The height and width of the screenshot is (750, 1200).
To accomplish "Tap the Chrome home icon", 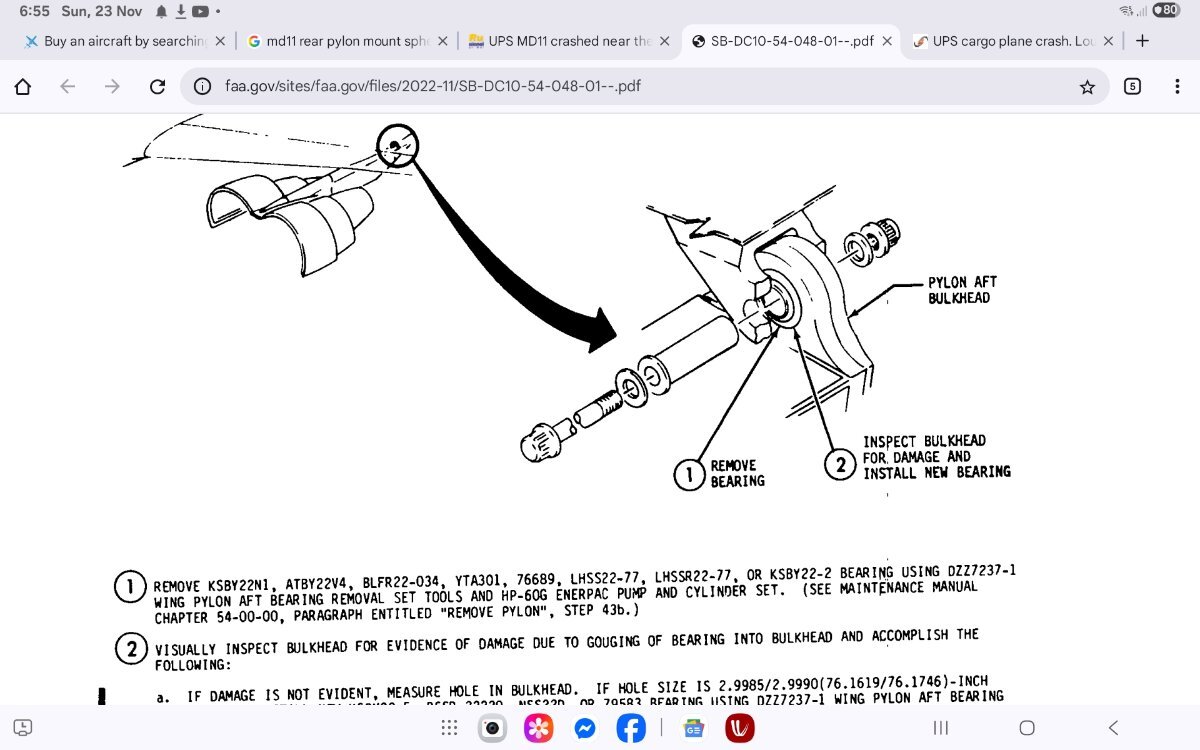I will pyautogui.click(x=23, y=87).
